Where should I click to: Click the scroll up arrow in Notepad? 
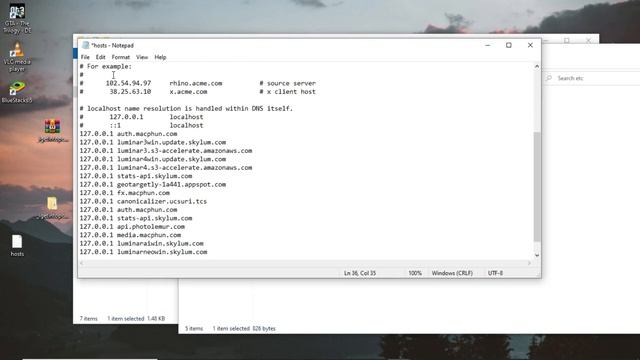coord(537,66)
